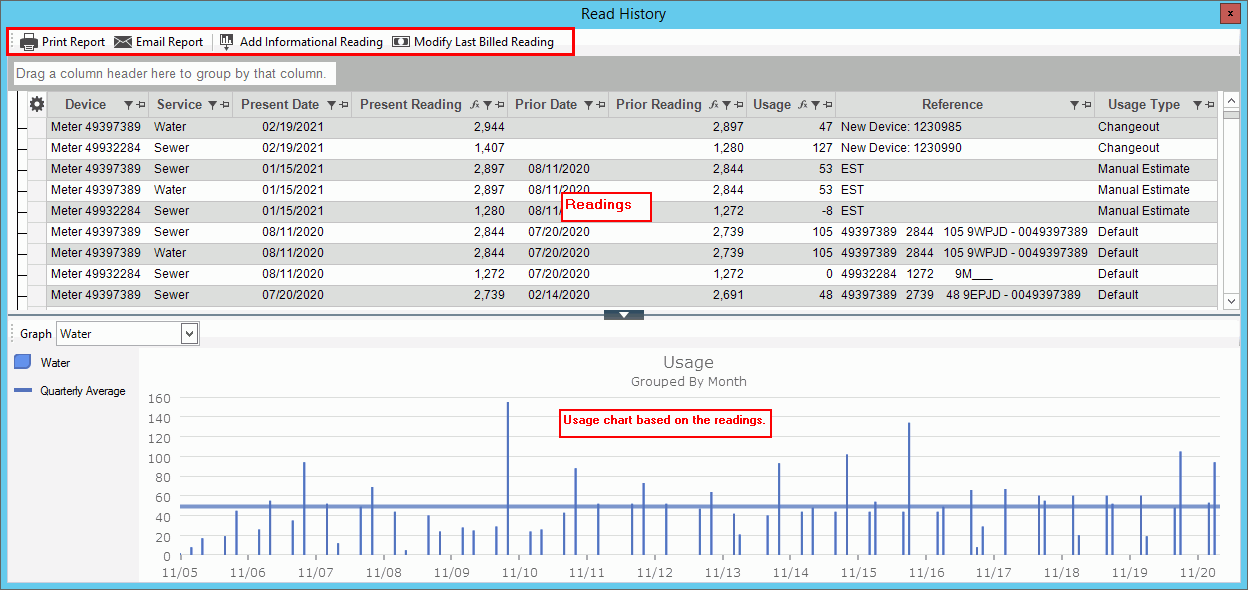
Task: Open the filter dropdown on Reference column
Action: (1074, 105)
